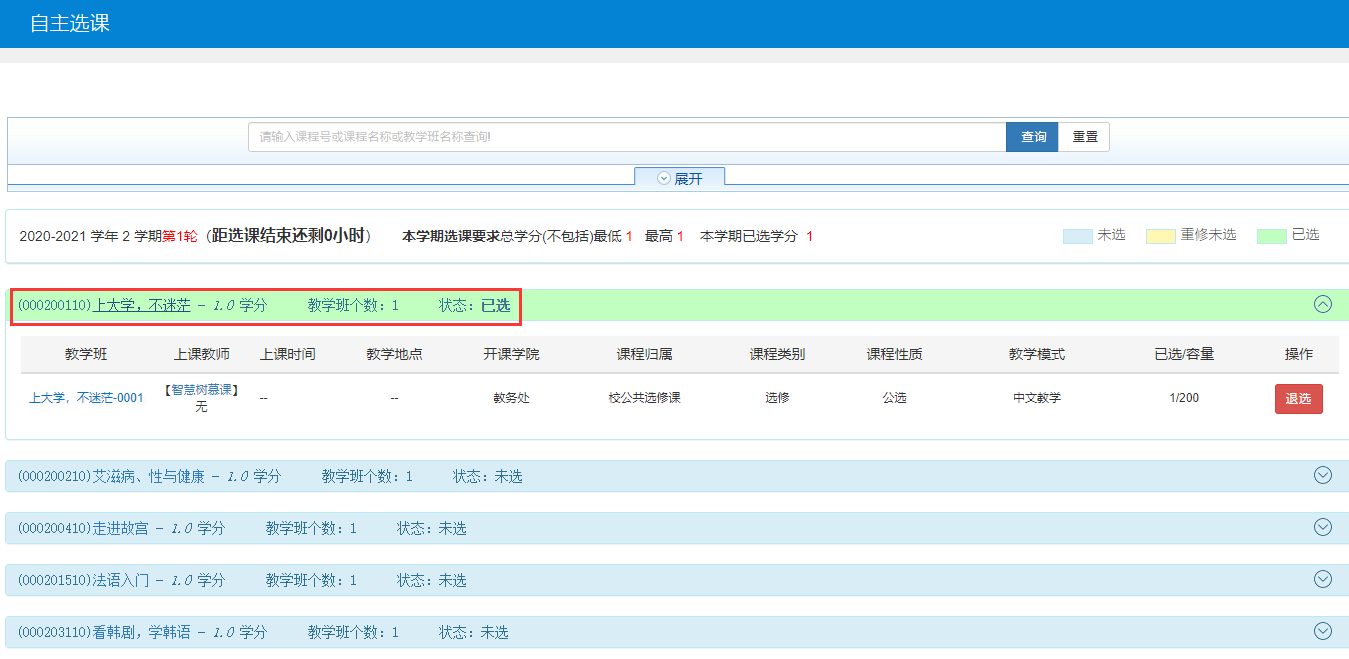Viewport: 1349px width, 659px height.
Task: Click the 展开 expand filter tab
Action: (x=680, y=178)
